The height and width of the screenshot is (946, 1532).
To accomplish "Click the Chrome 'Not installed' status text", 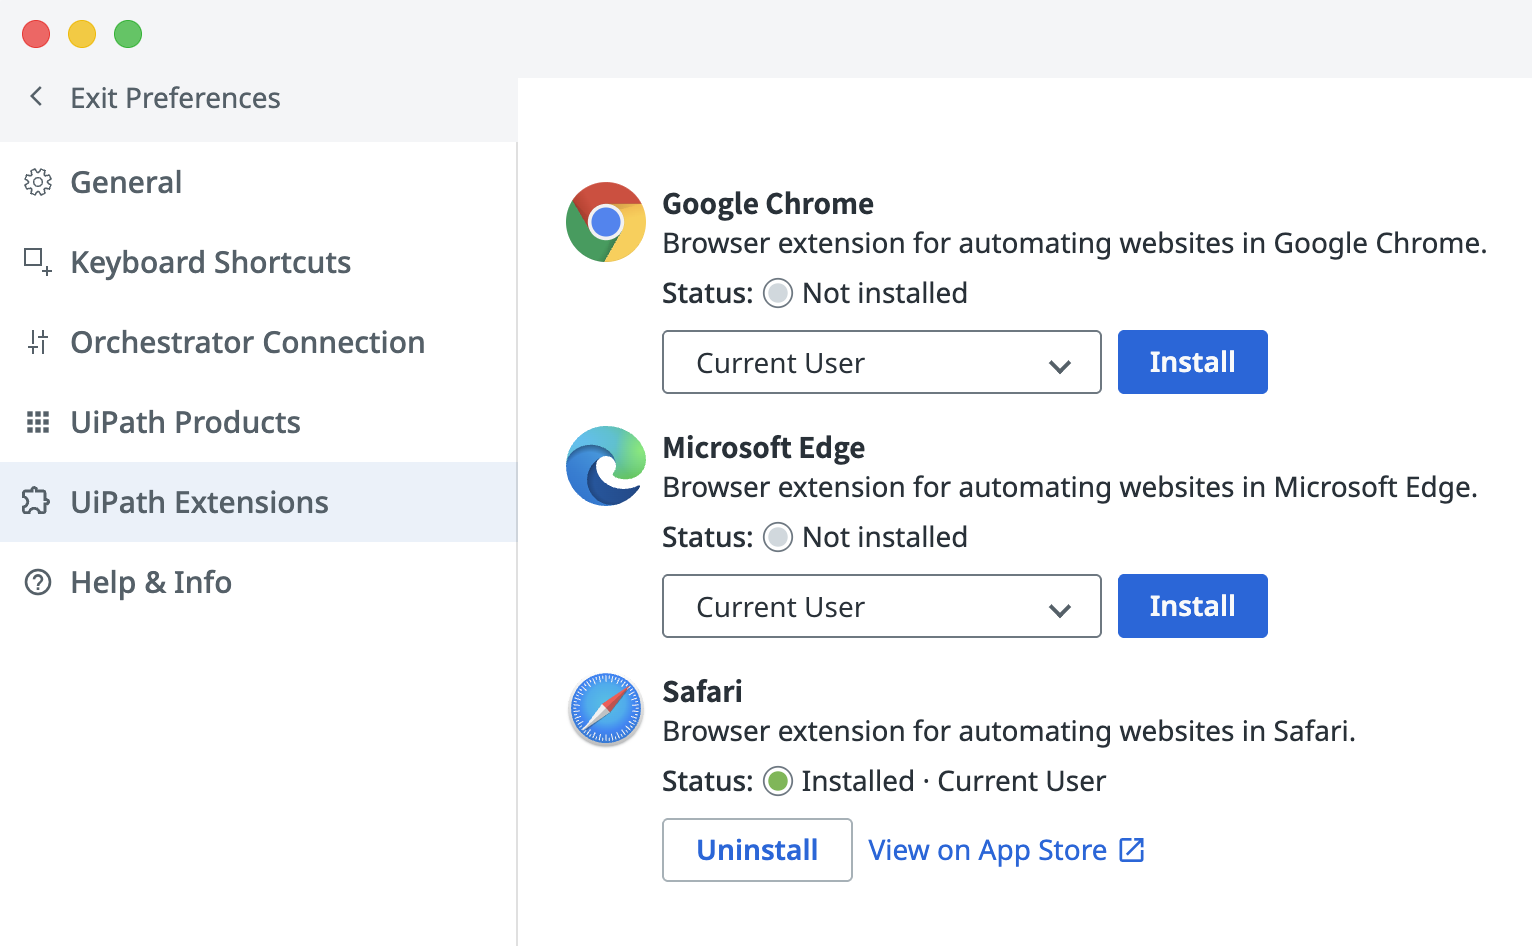I will (x=885, y=293).
